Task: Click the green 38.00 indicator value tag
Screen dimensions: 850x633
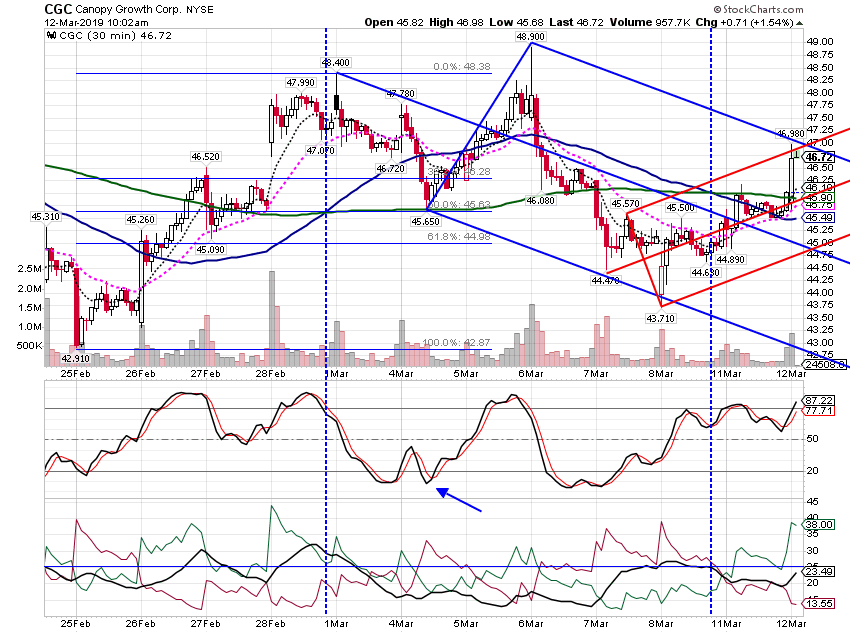Action: (819, 525)
